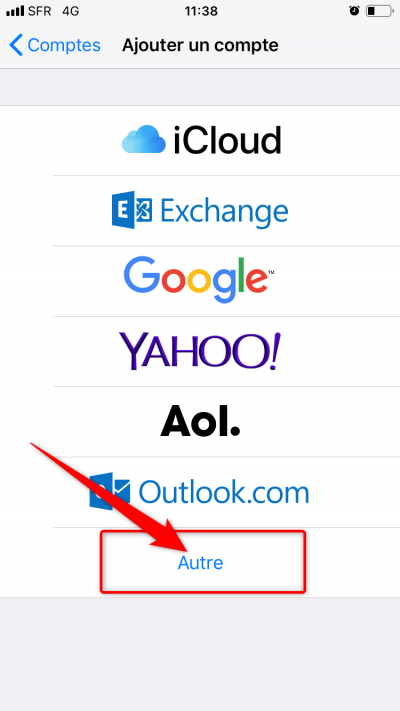Open the Autre account option

(x=200, y=563)
